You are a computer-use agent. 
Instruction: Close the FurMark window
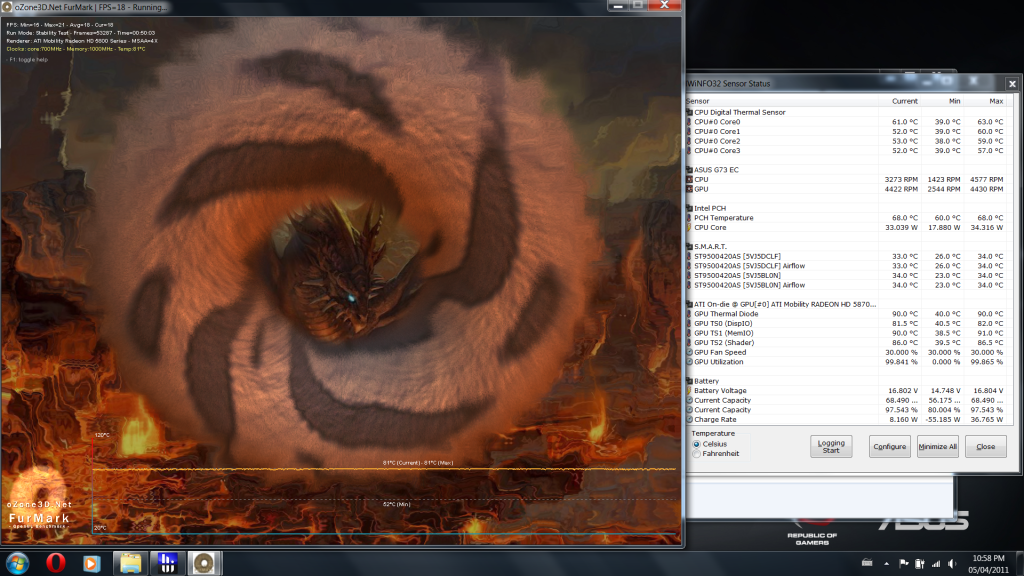pyautogui.click(x=664, y=5)
